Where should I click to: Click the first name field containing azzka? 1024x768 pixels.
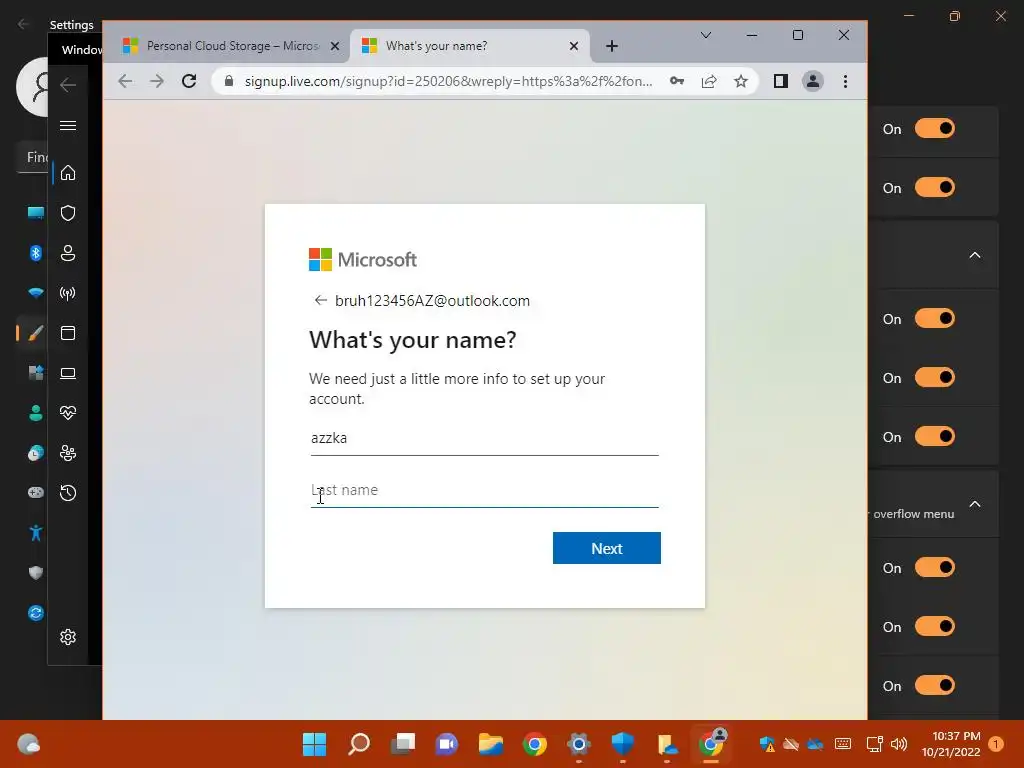[484, 438]
